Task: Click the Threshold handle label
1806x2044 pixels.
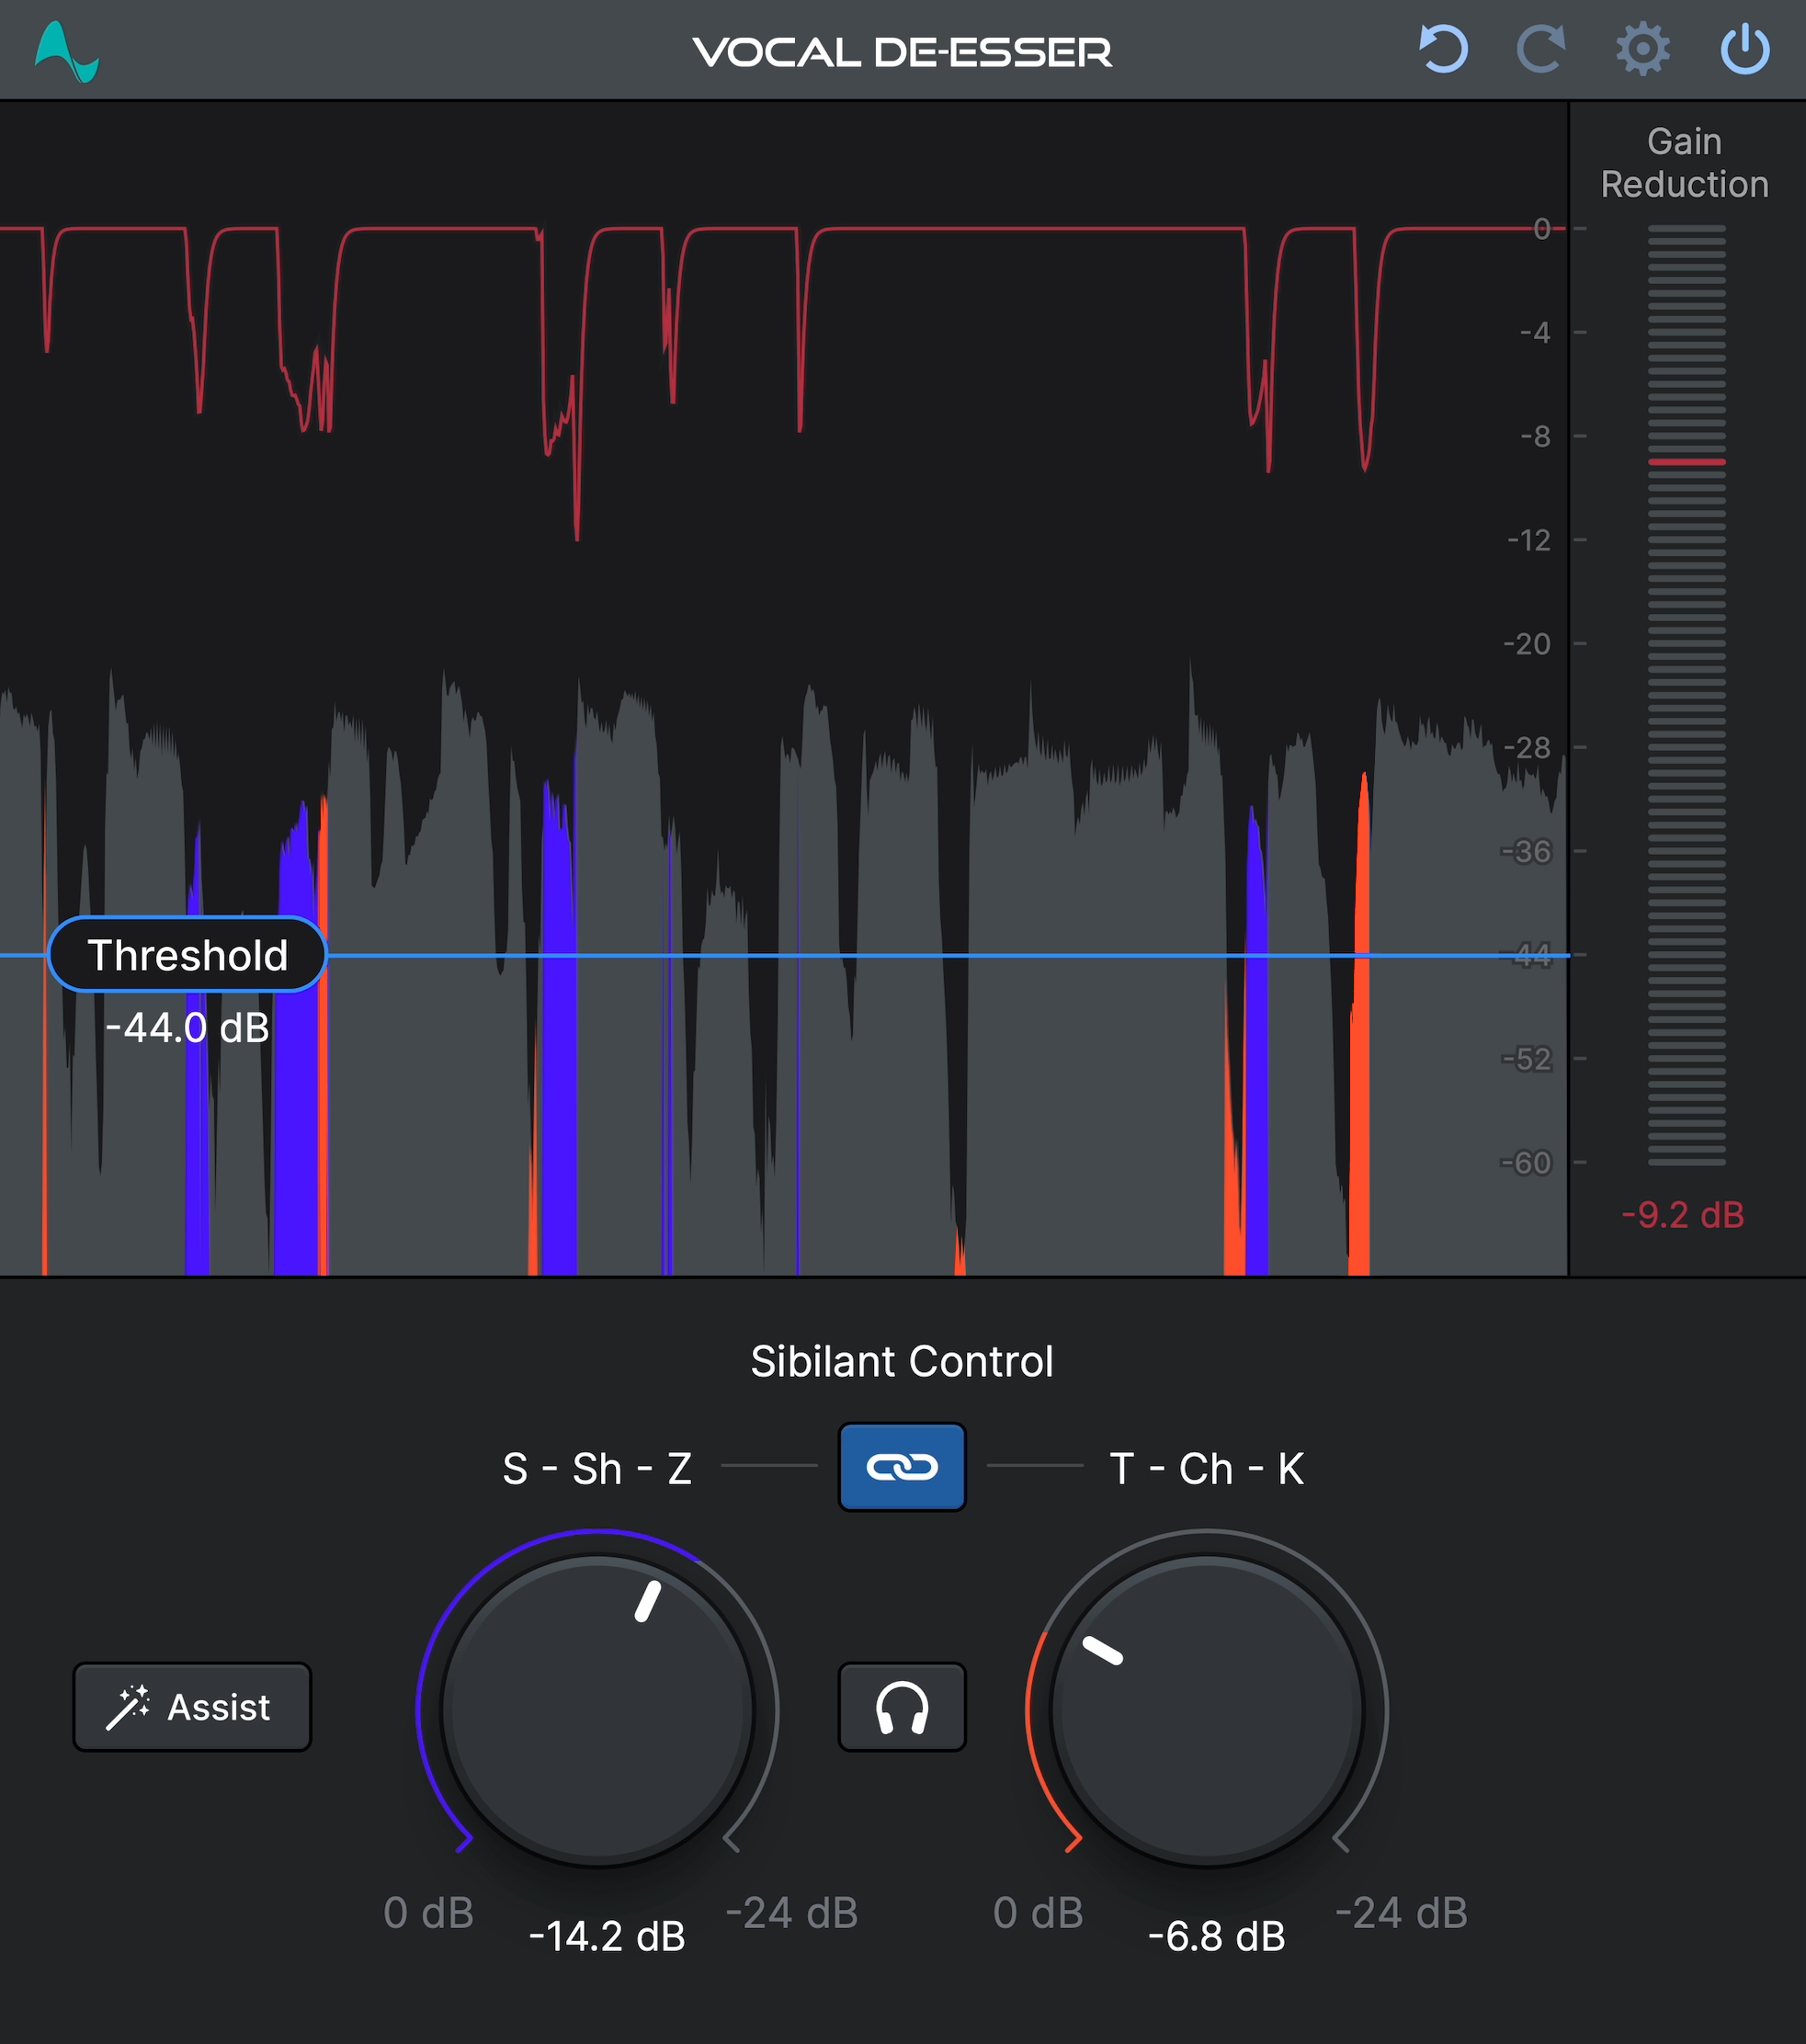Action: pos(187,955)
